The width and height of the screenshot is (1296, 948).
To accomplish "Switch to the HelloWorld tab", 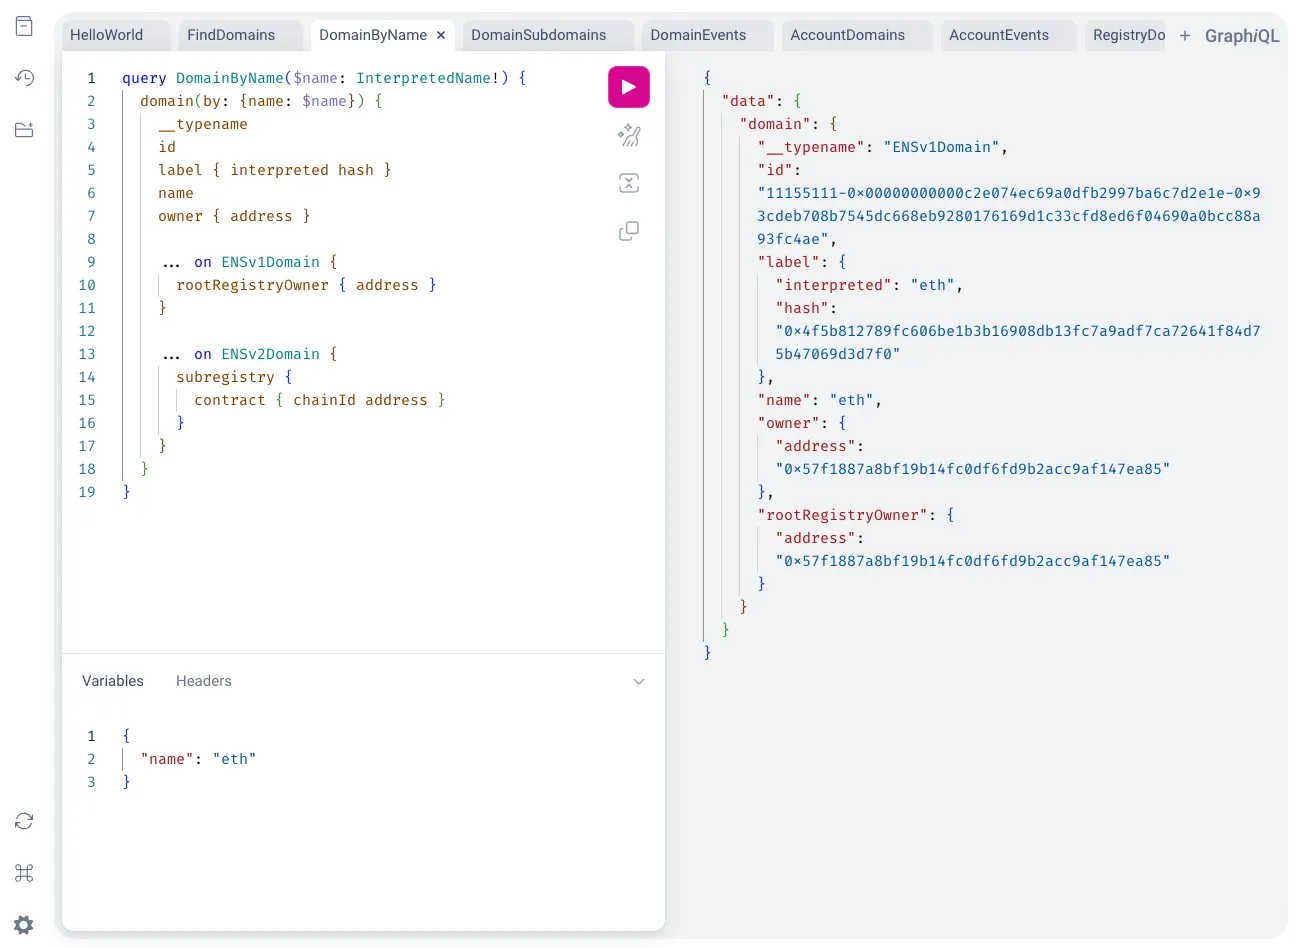I will pos(107,35).
